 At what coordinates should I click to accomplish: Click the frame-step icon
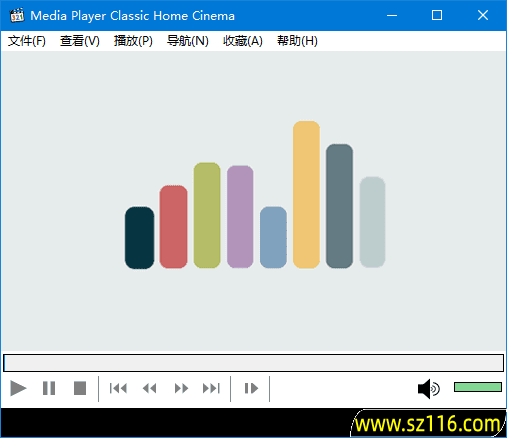(x=251, y=388)
